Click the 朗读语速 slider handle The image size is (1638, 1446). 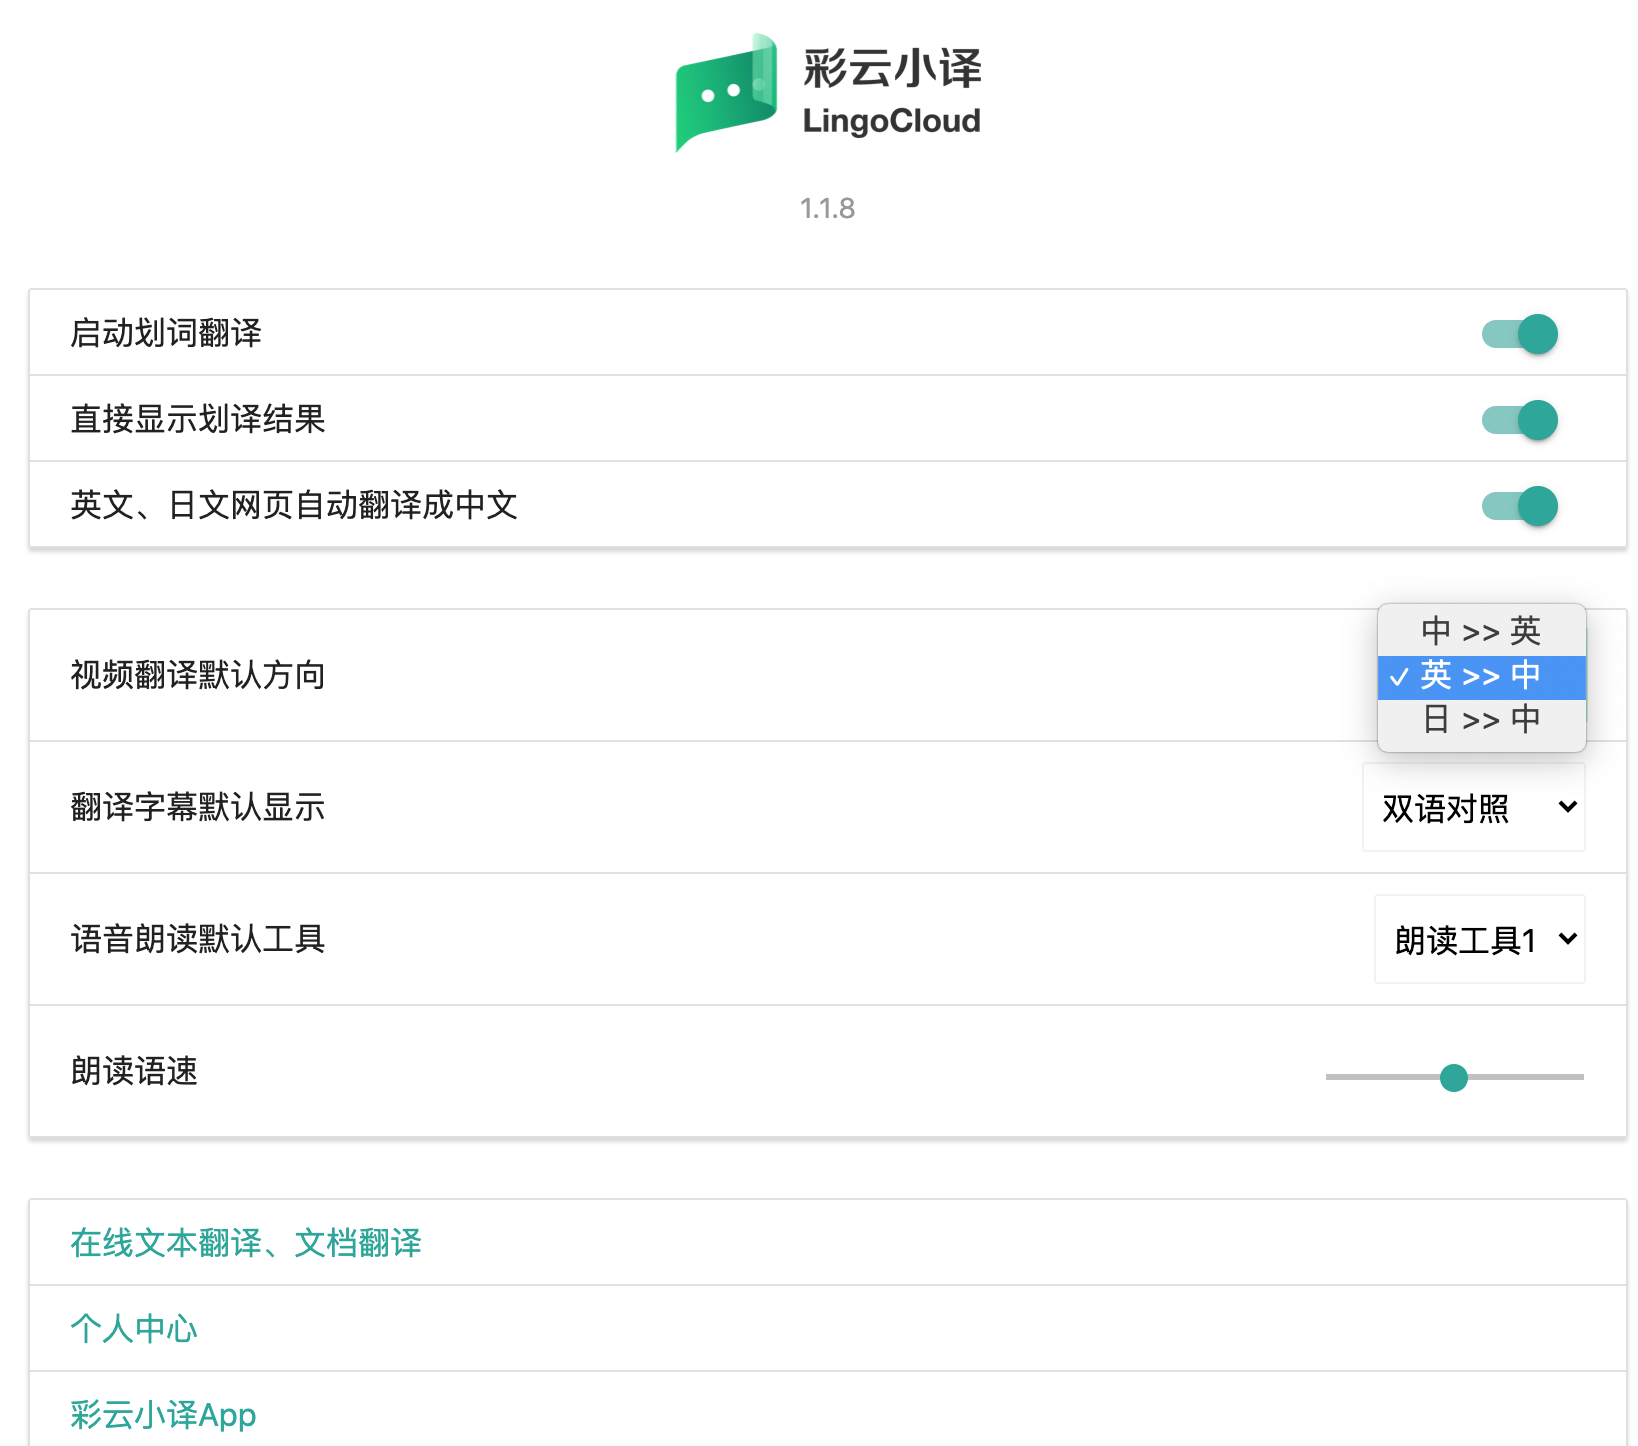click(x=1453, y=1078)
